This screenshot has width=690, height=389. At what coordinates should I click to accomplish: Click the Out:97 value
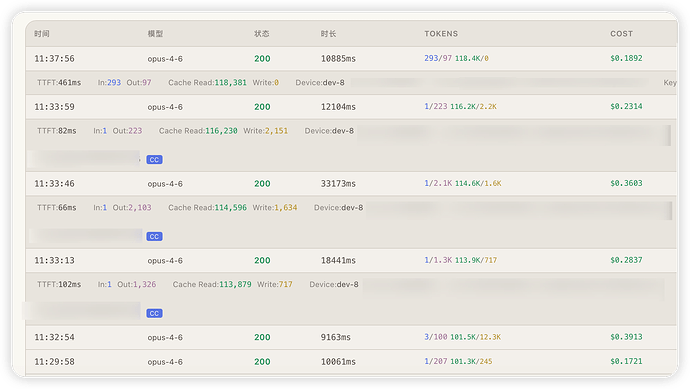pyautogui.click(x=139, y=83)
